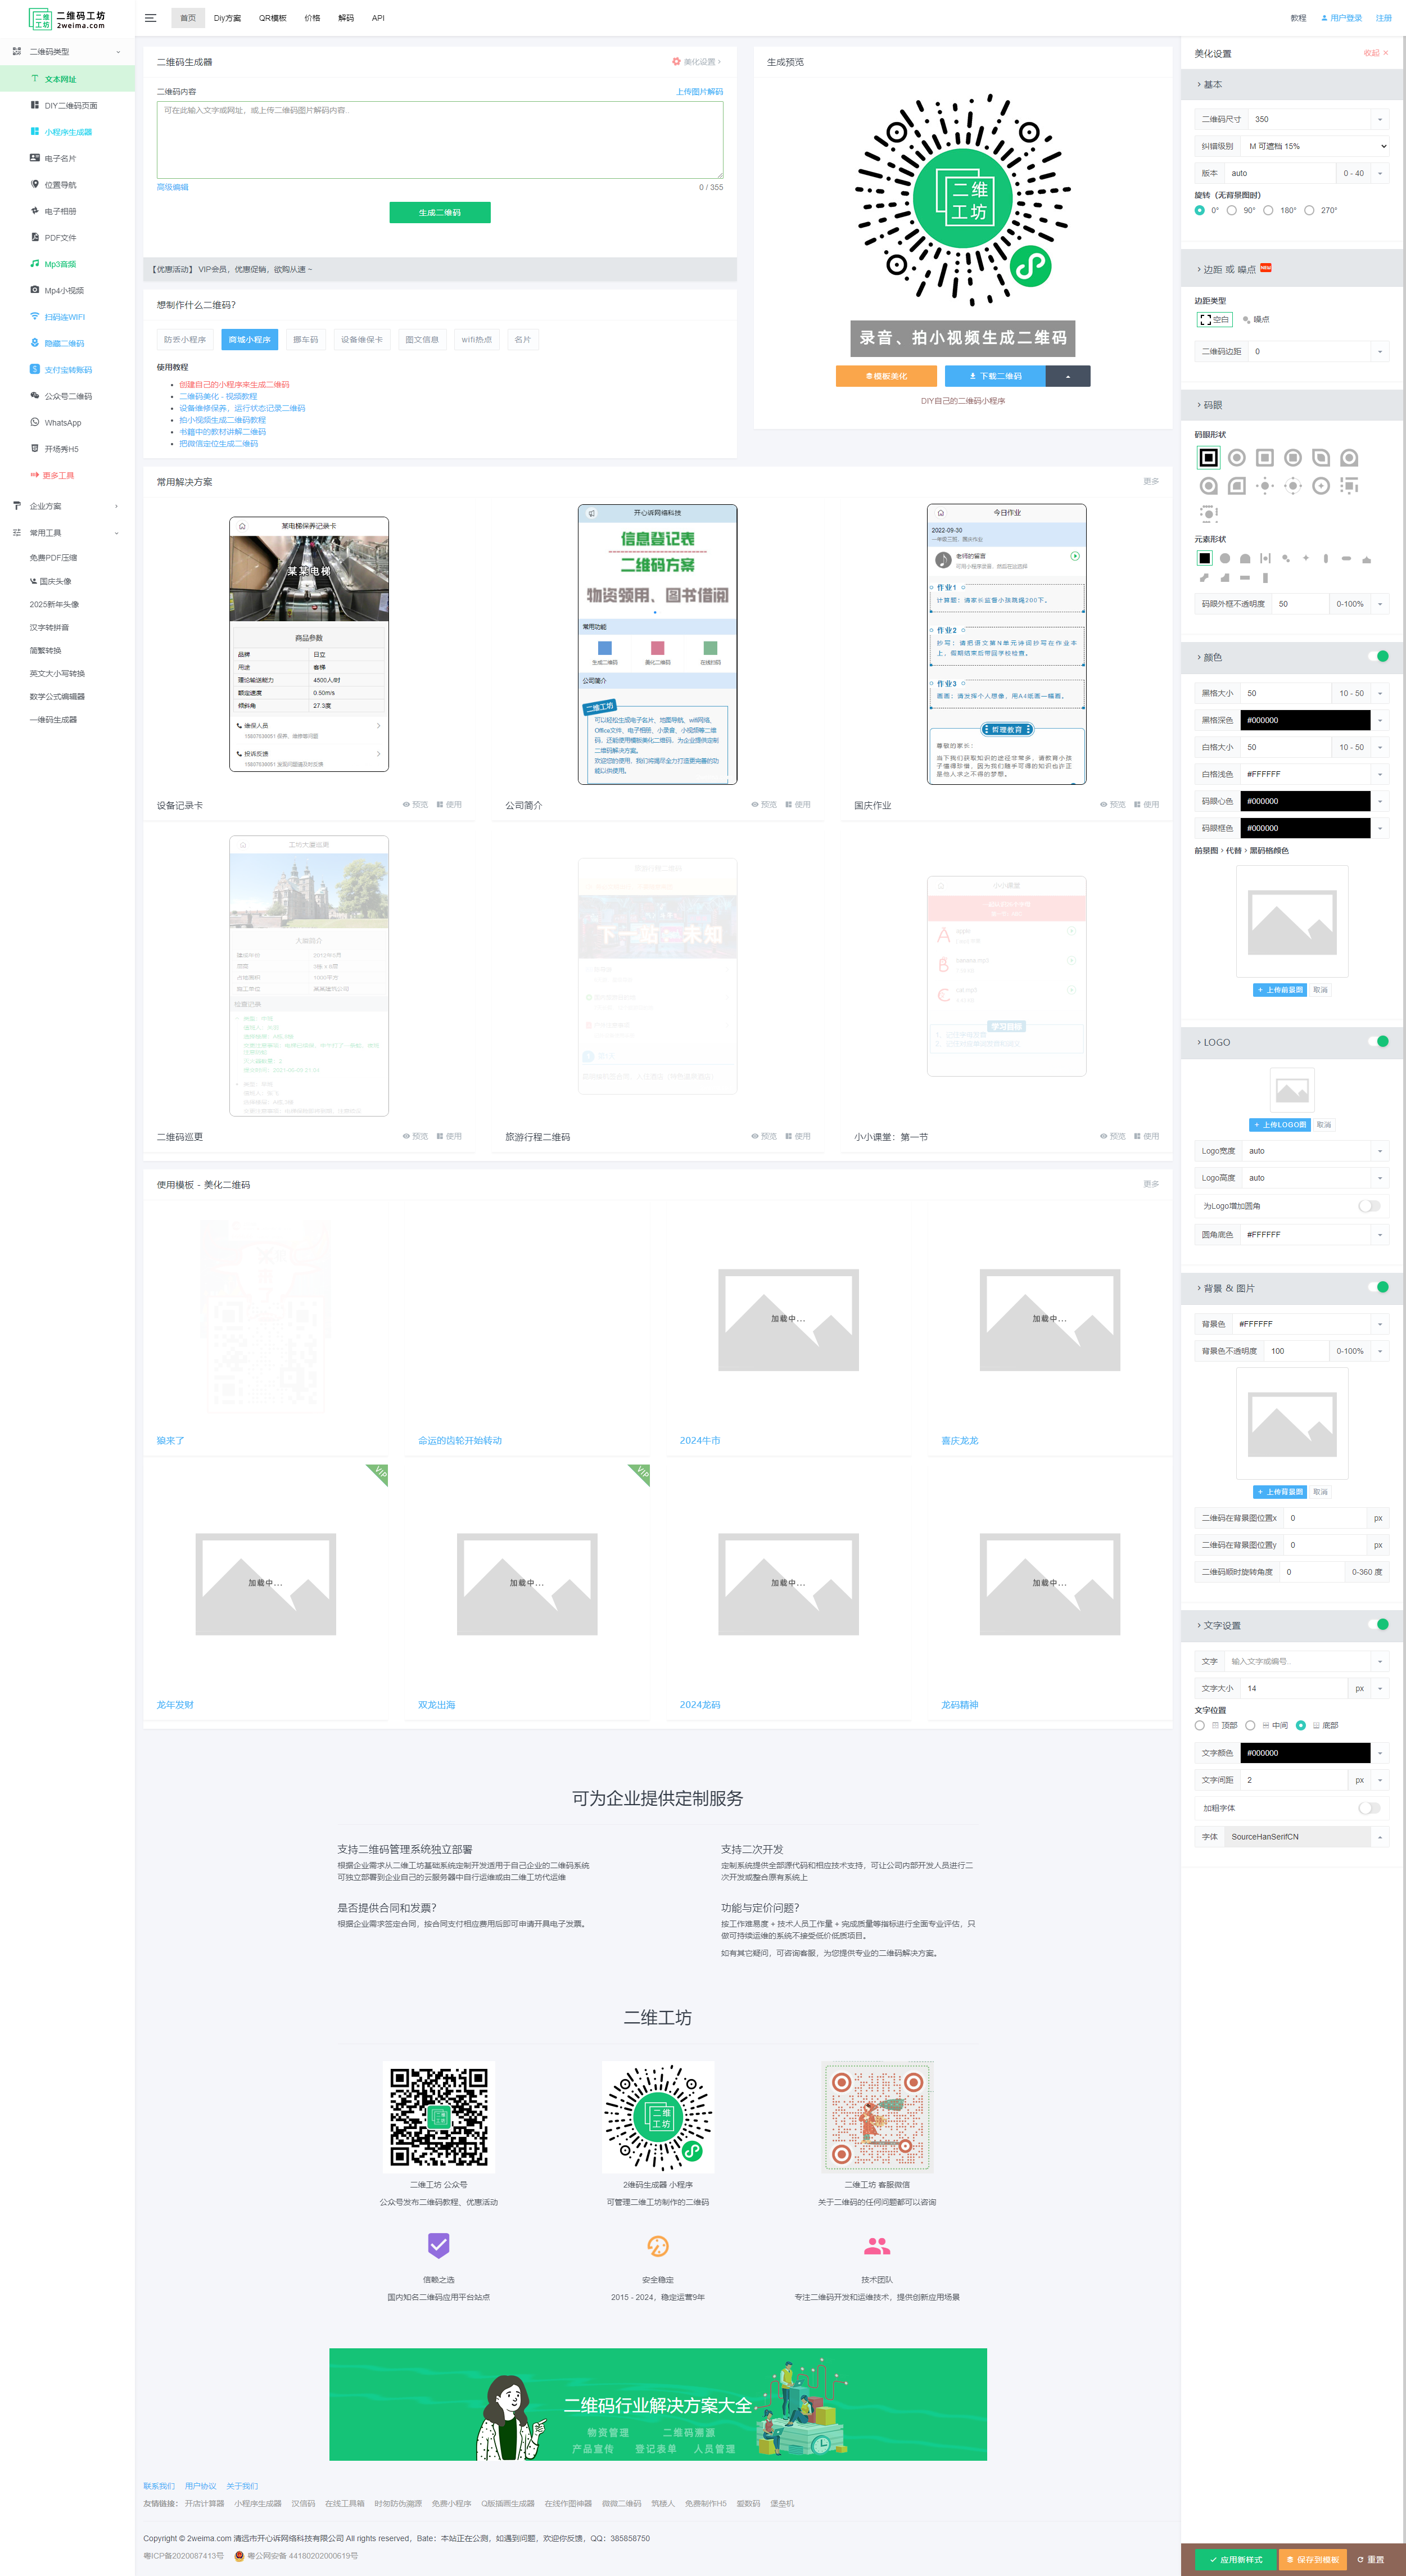The height and width of the screenshot is (2576, 1406).
Task: Select 90° rotation radio button
Action: tap(1232, 210)
